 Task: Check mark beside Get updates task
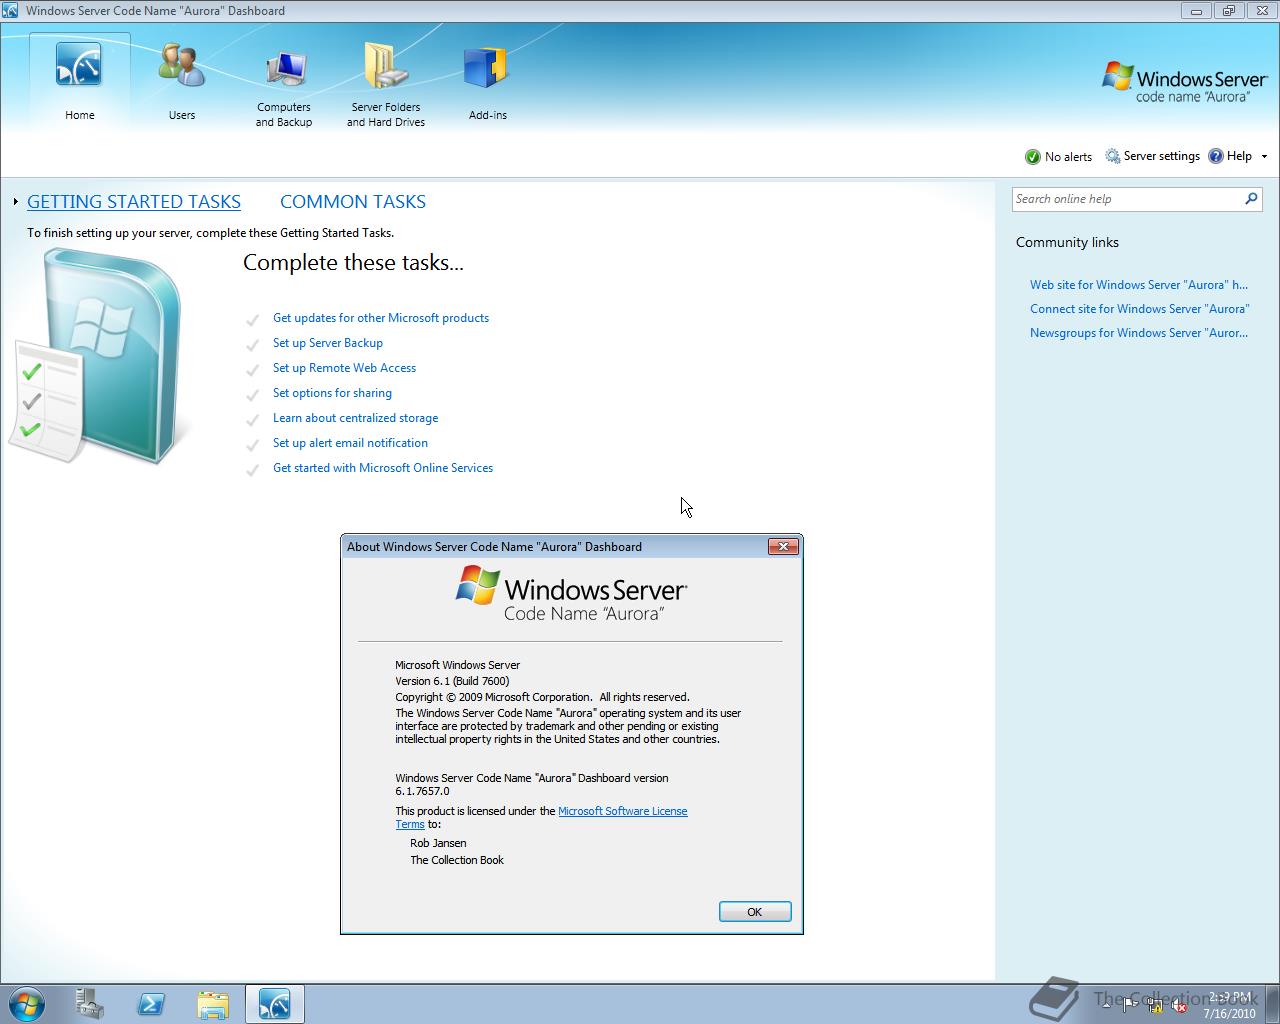[x=253, y=320]
